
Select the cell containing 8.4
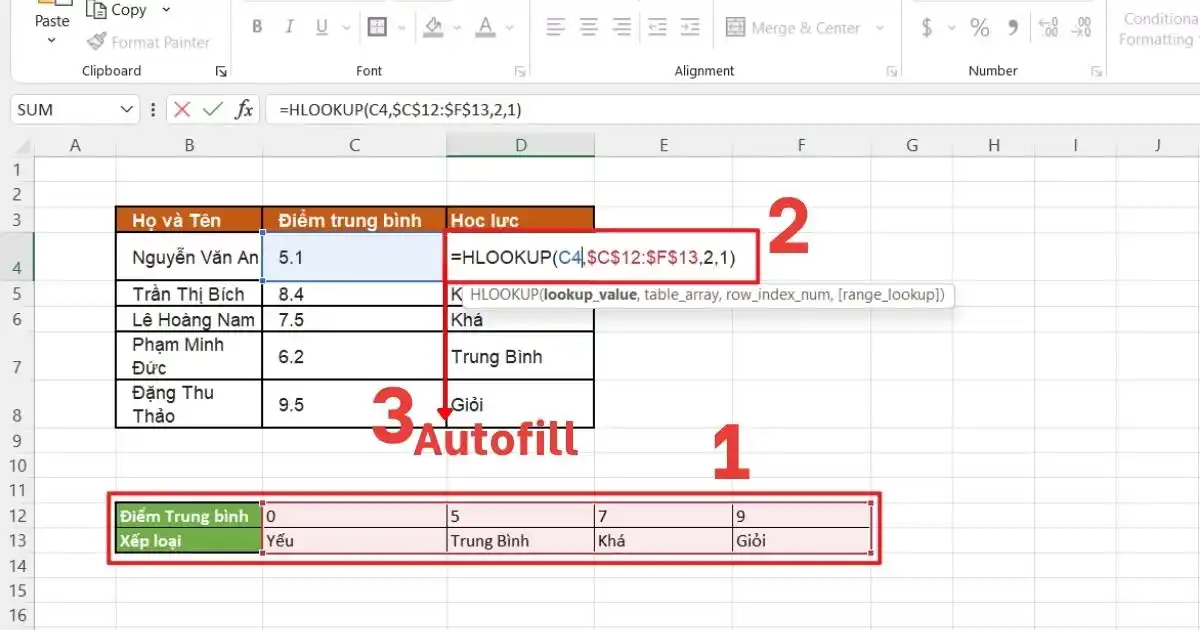click(x=354, y=294)
